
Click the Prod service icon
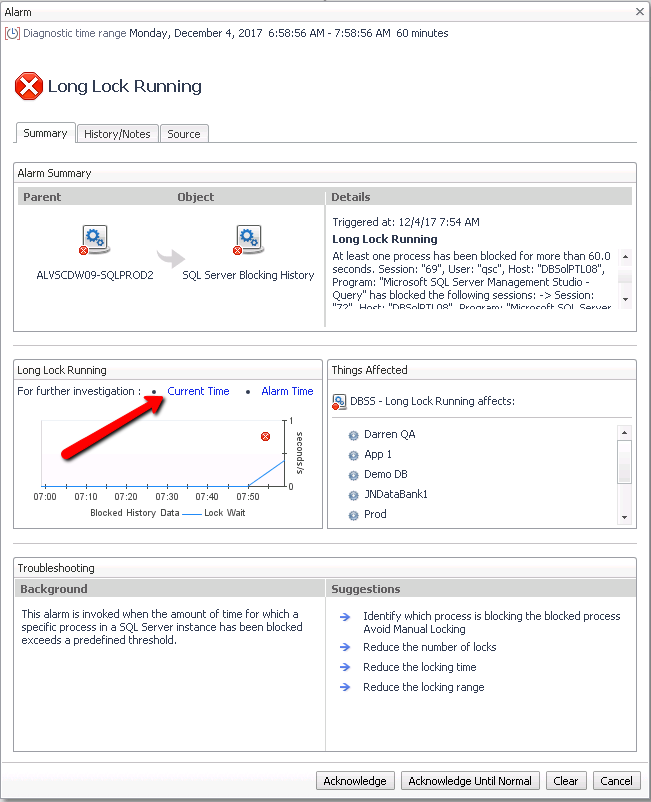point(353,515)
